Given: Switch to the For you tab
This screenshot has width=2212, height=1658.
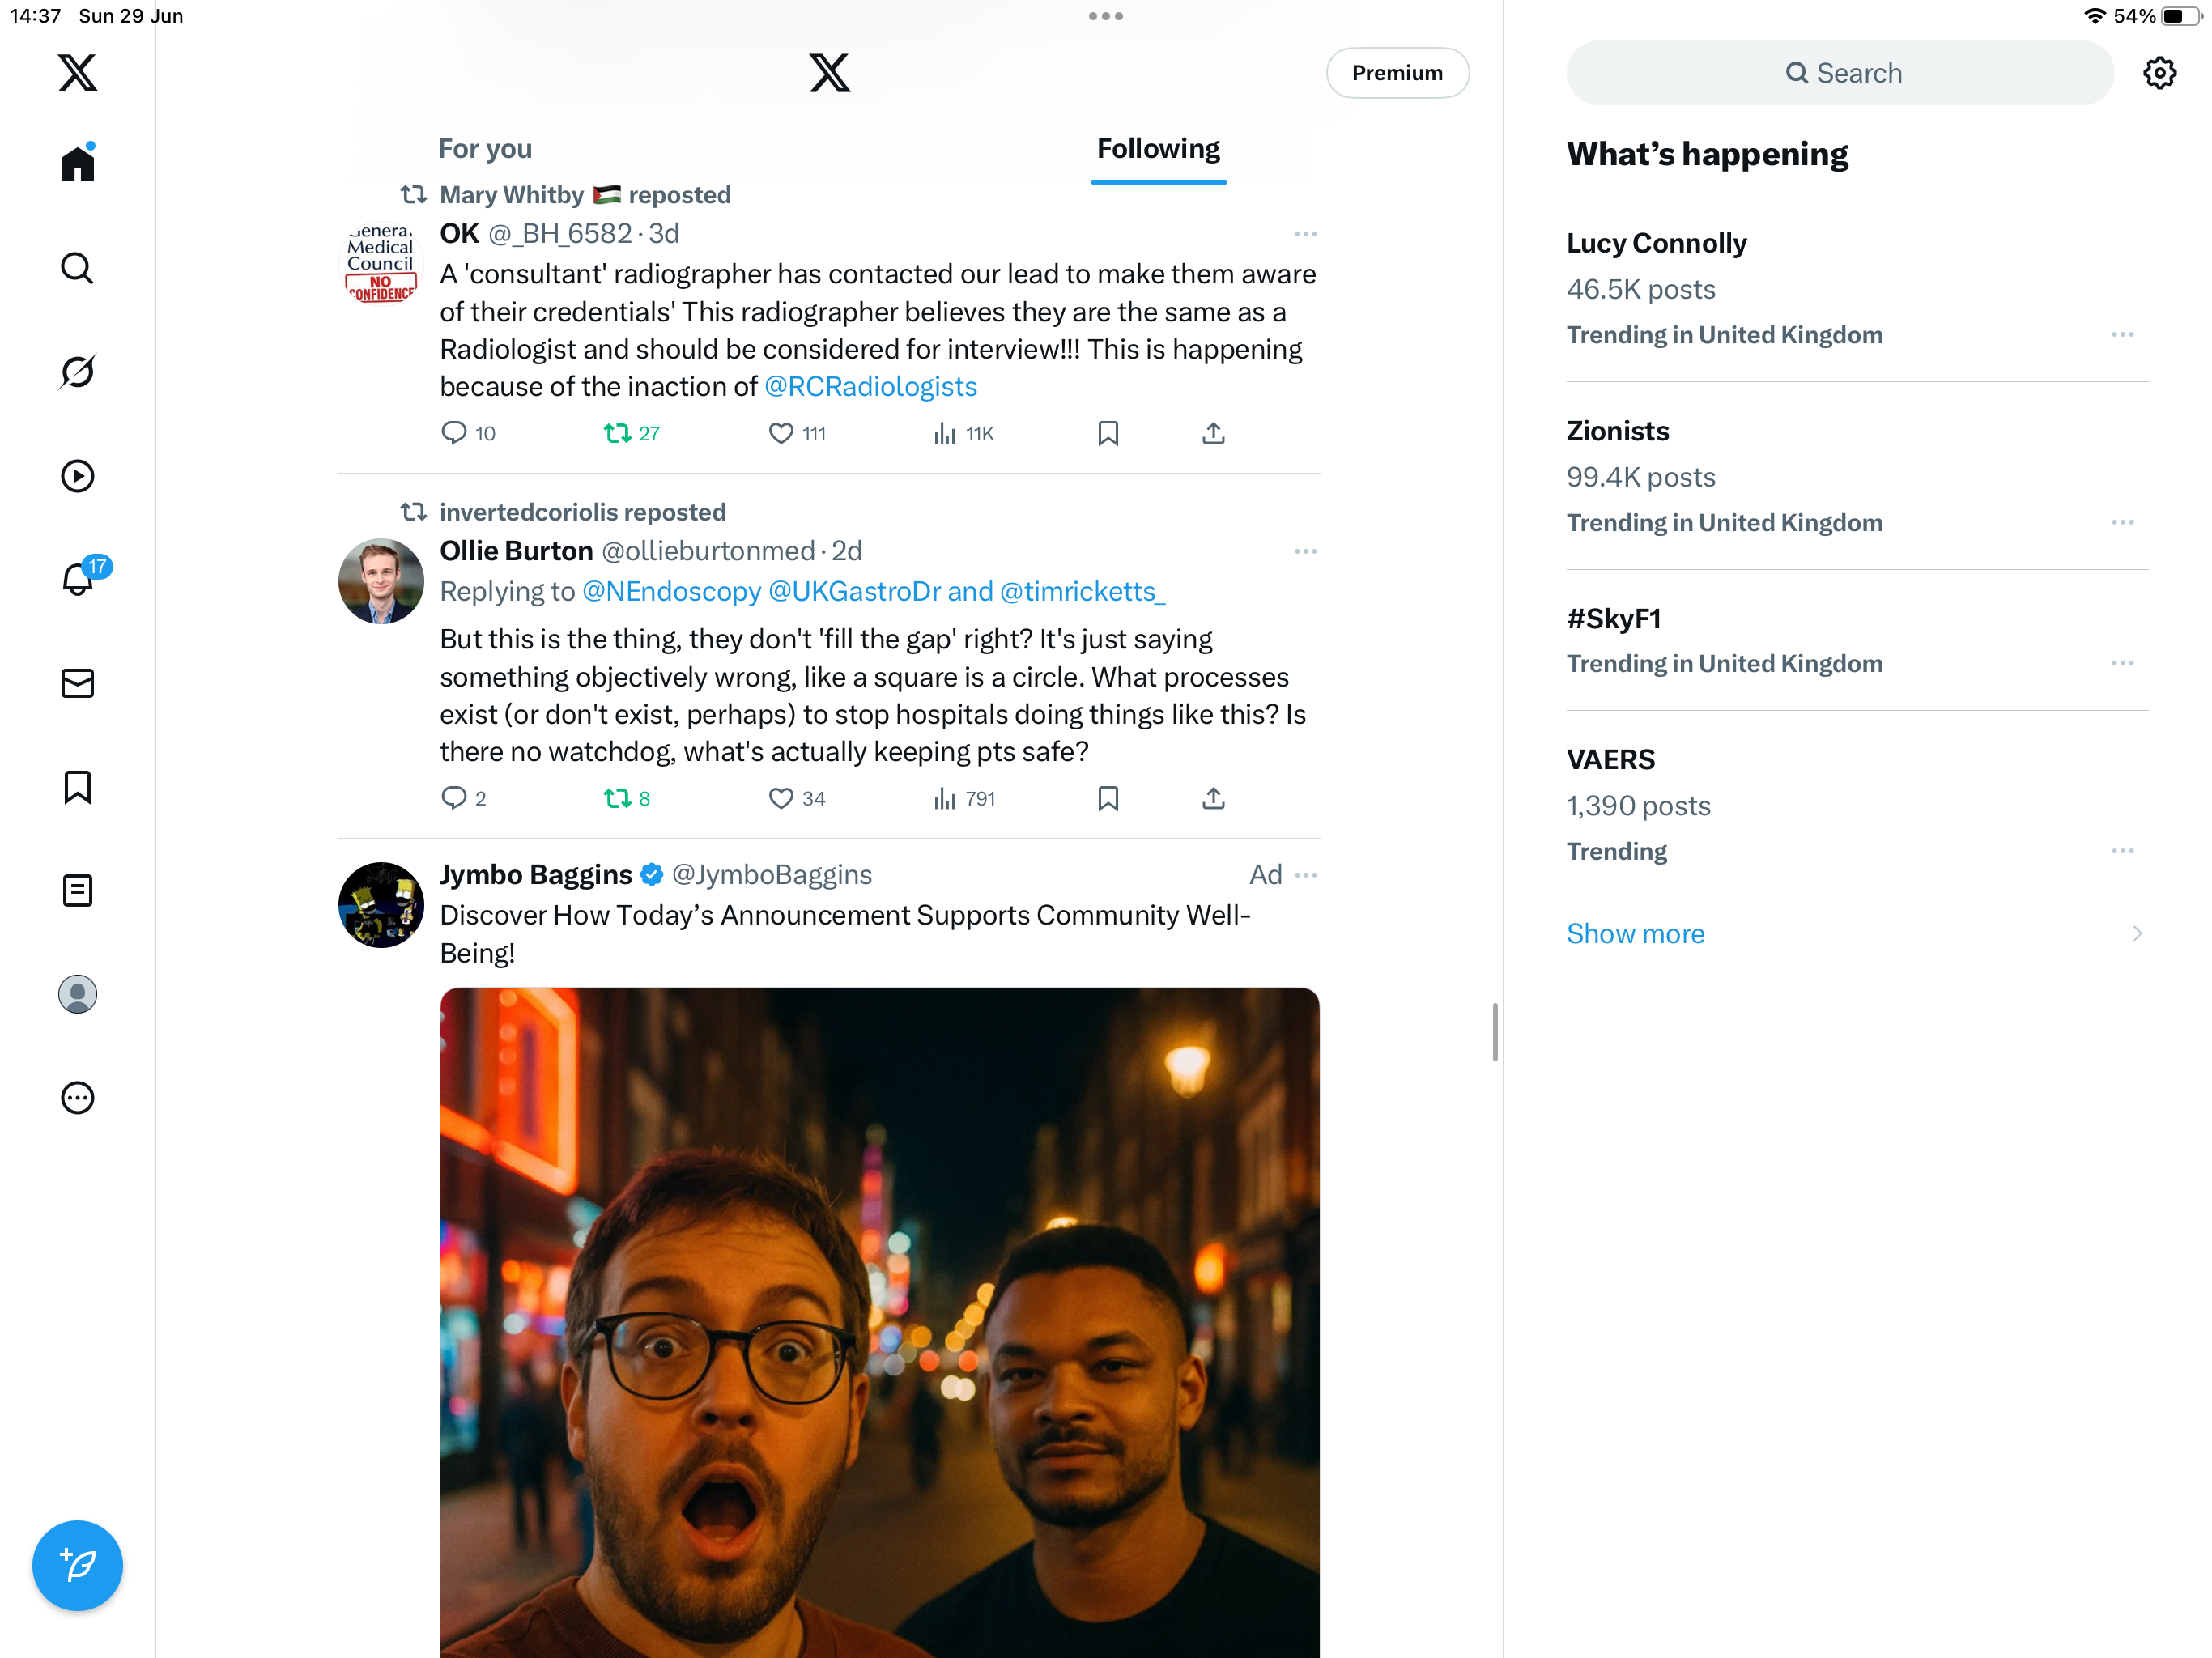Looking at the screenshot, I should pyautogui.click(x=485, y=149).
